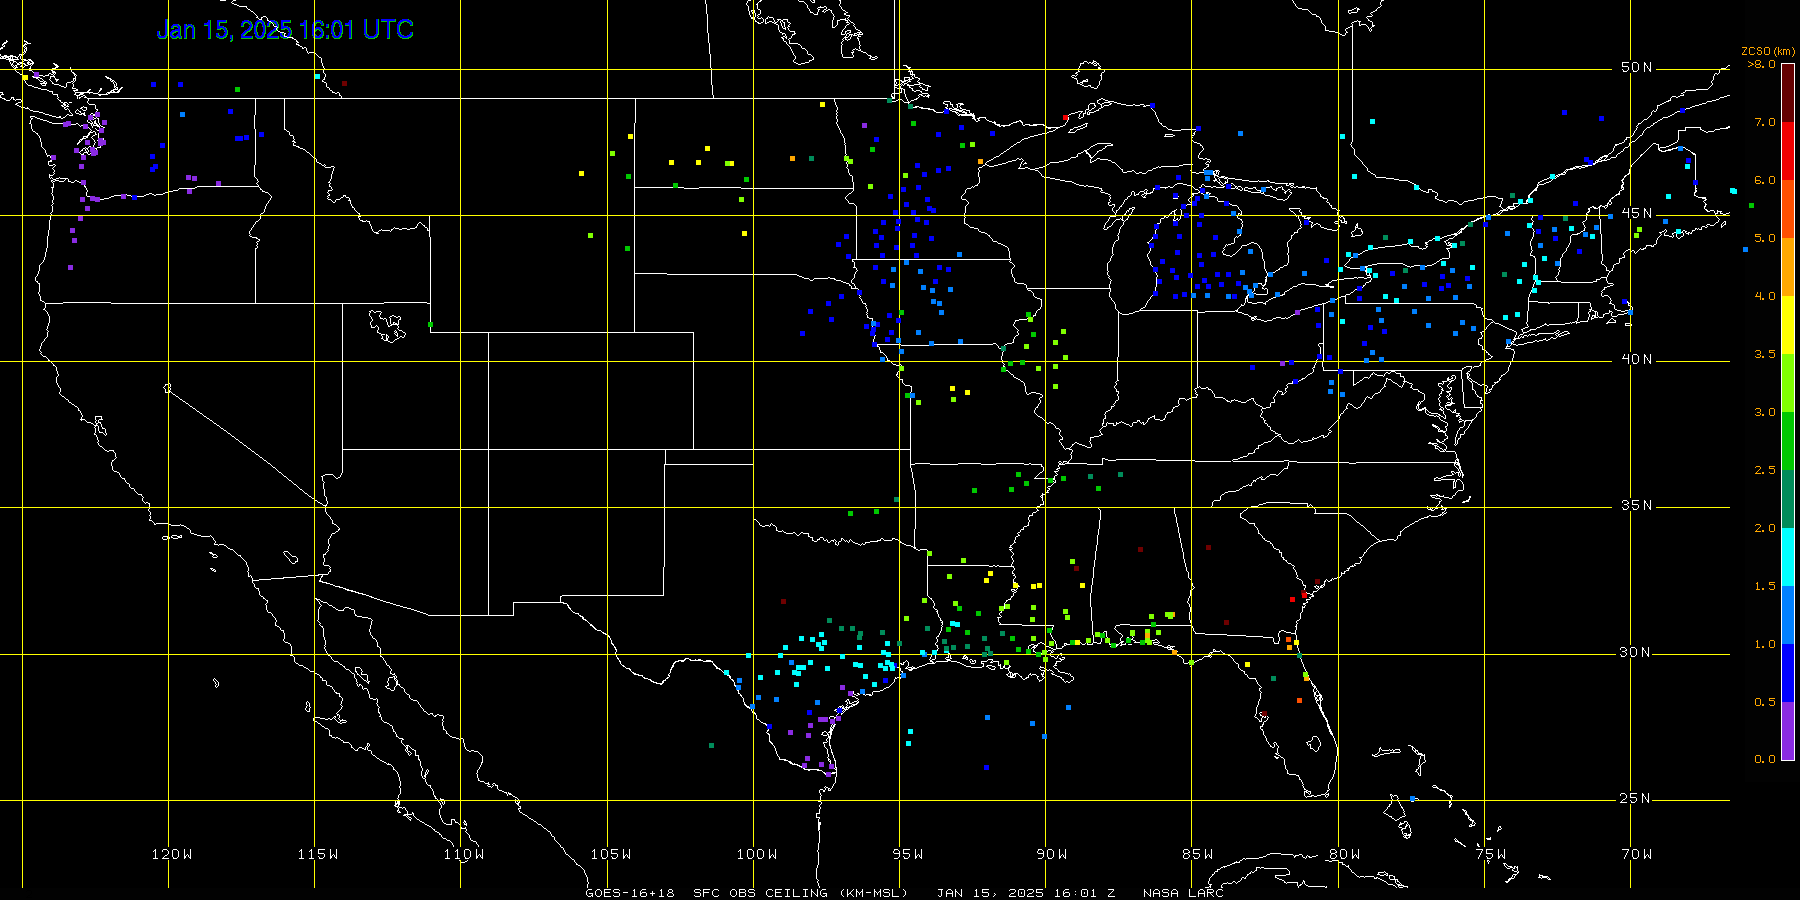Click the 2.5 legend value

pos(1765,470)
